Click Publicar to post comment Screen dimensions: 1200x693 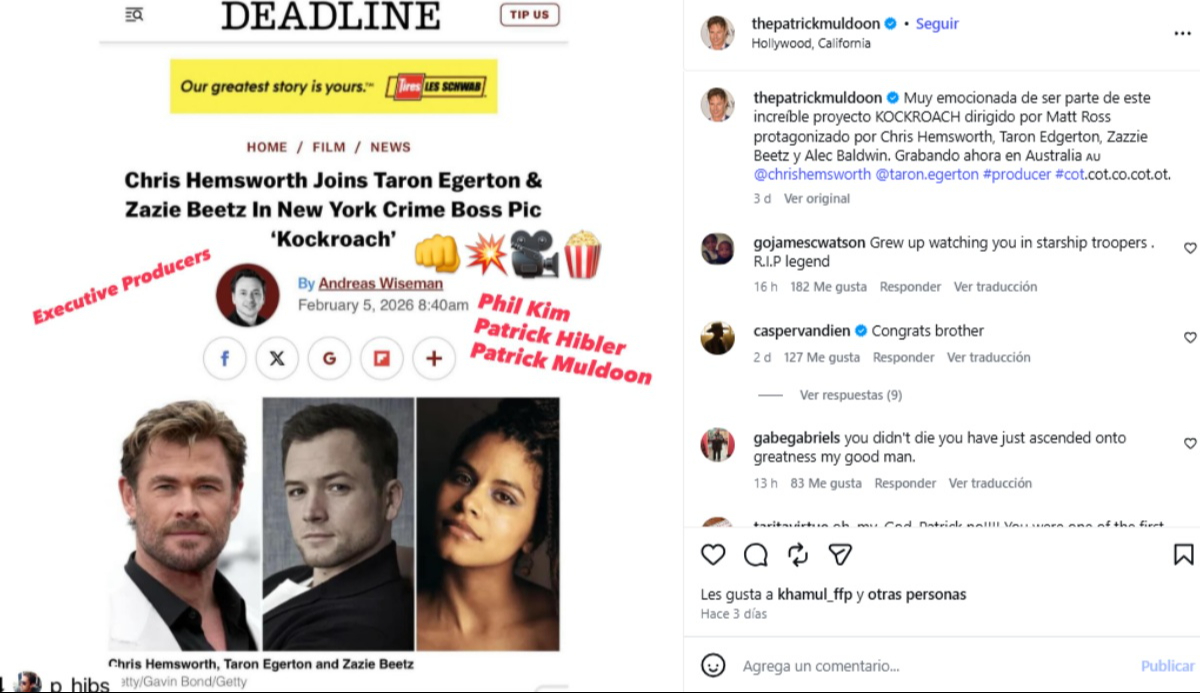tap(1167, 666)
